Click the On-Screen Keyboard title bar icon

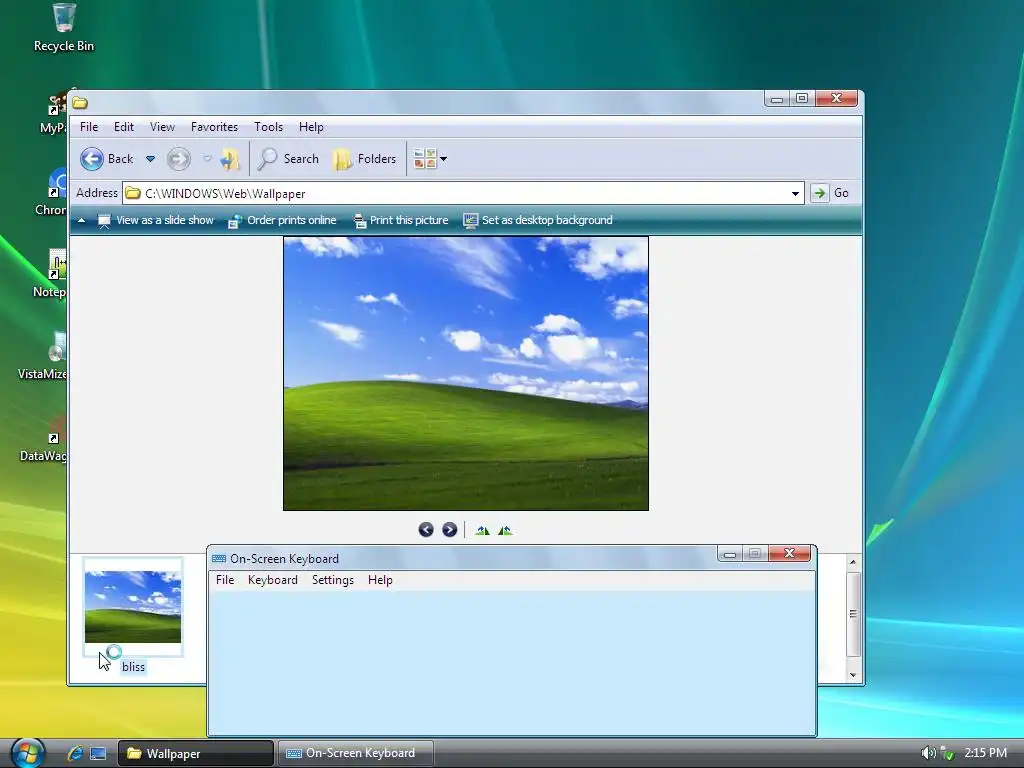[x=219, y=558]
